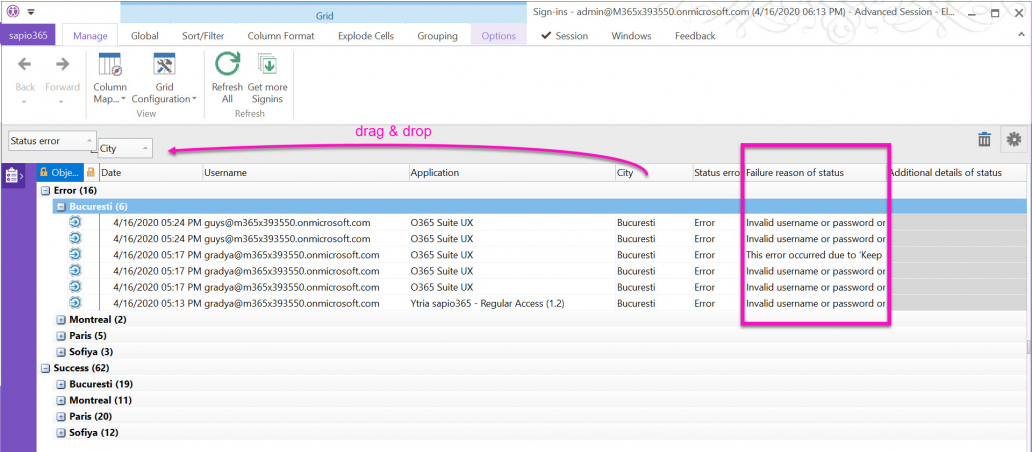1032x452 pixels.
Task: Open the purple sidebar clipboard panel icon
Action: pyautogui.click(x=13, y=176)
